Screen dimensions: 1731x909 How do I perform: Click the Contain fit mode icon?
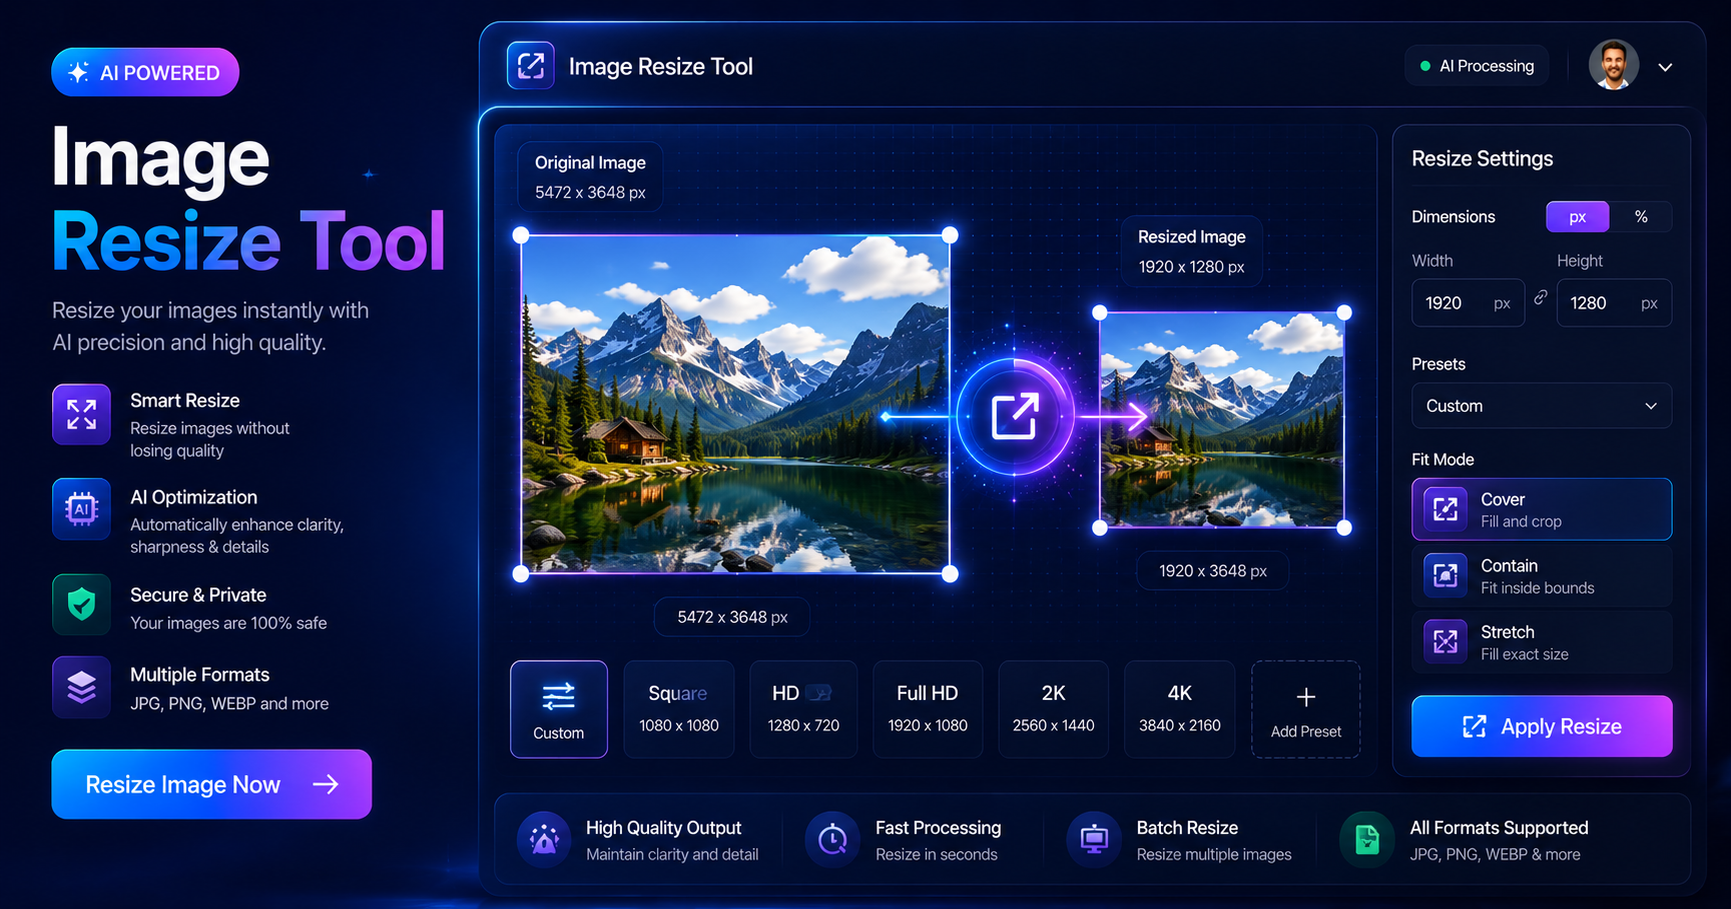point(1445,575)
